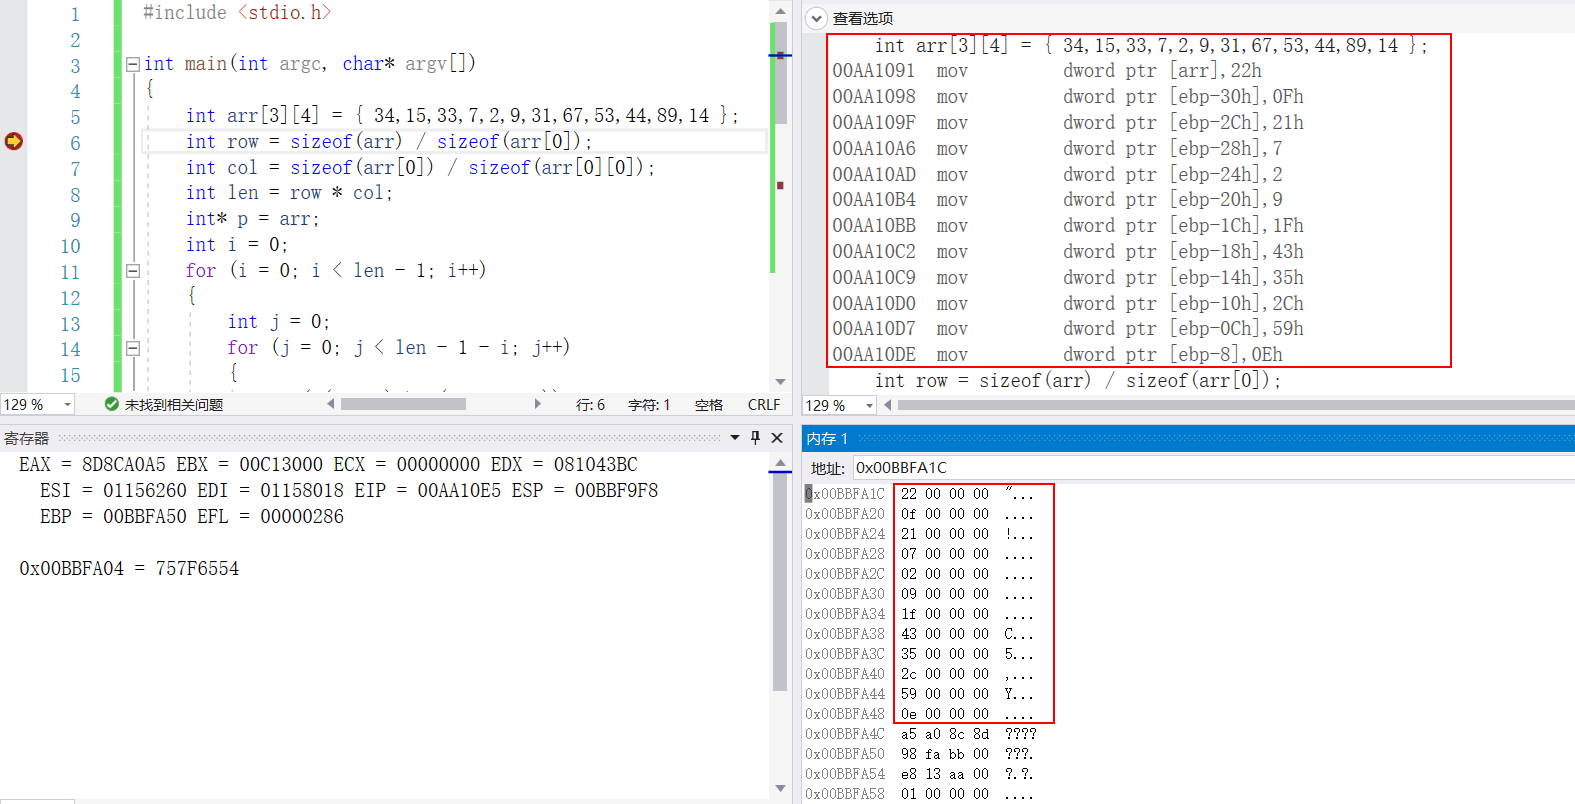Click the code line int* p = arr;
Viewport: 1575px width, 804px height.
tap(252, 219)
